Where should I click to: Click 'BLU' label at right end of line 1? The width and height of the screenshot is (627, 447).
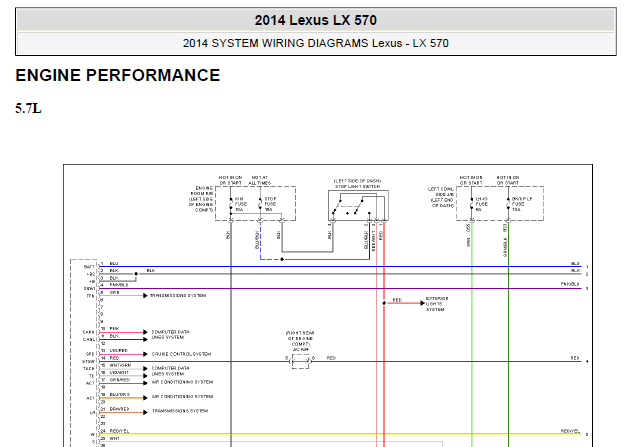coord(575,263)
